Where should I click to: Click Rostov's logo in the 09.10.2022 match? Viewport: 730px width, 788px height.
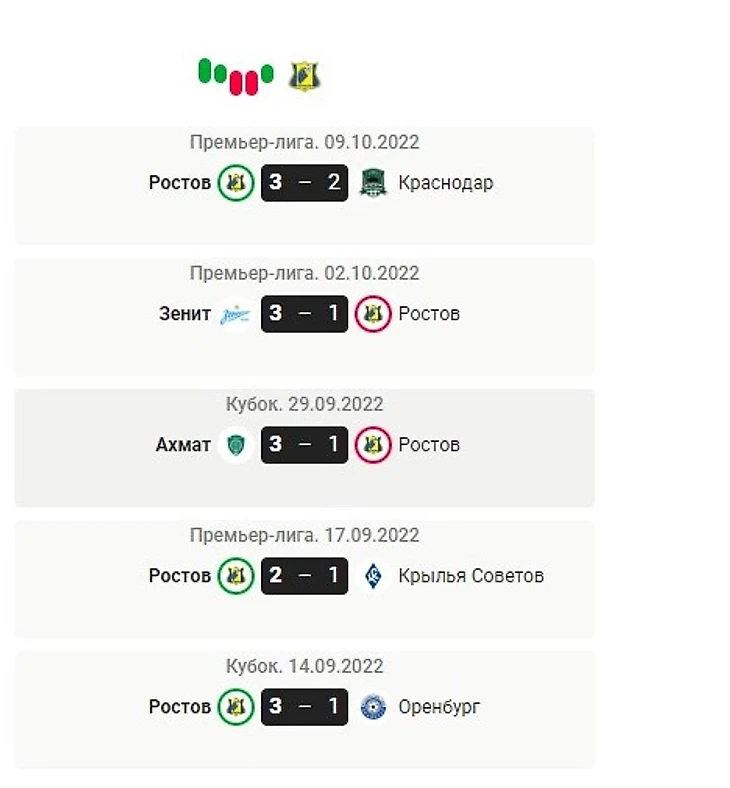pyautogui.click(x=235, y=183)
